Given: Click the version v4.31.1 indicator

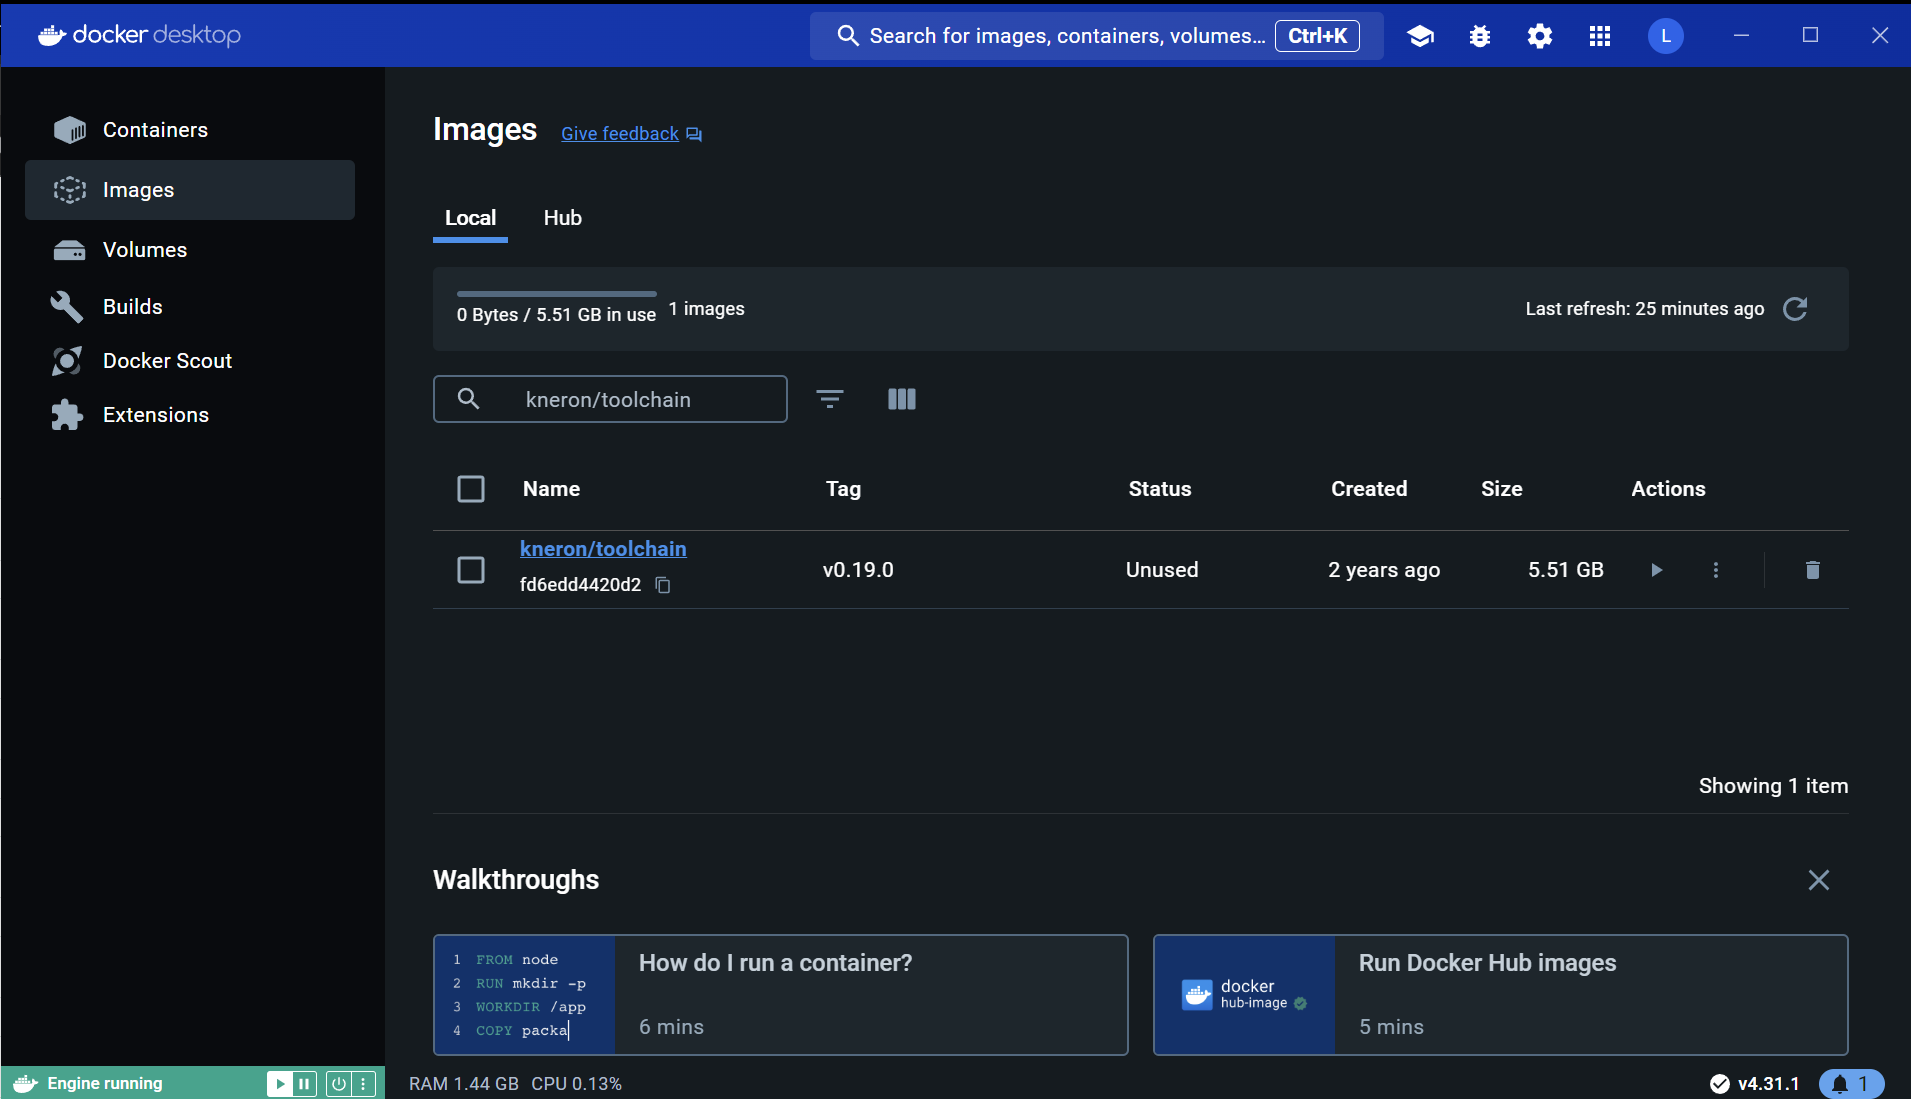Looking at the screenshot, I should click(1755, 1084).
